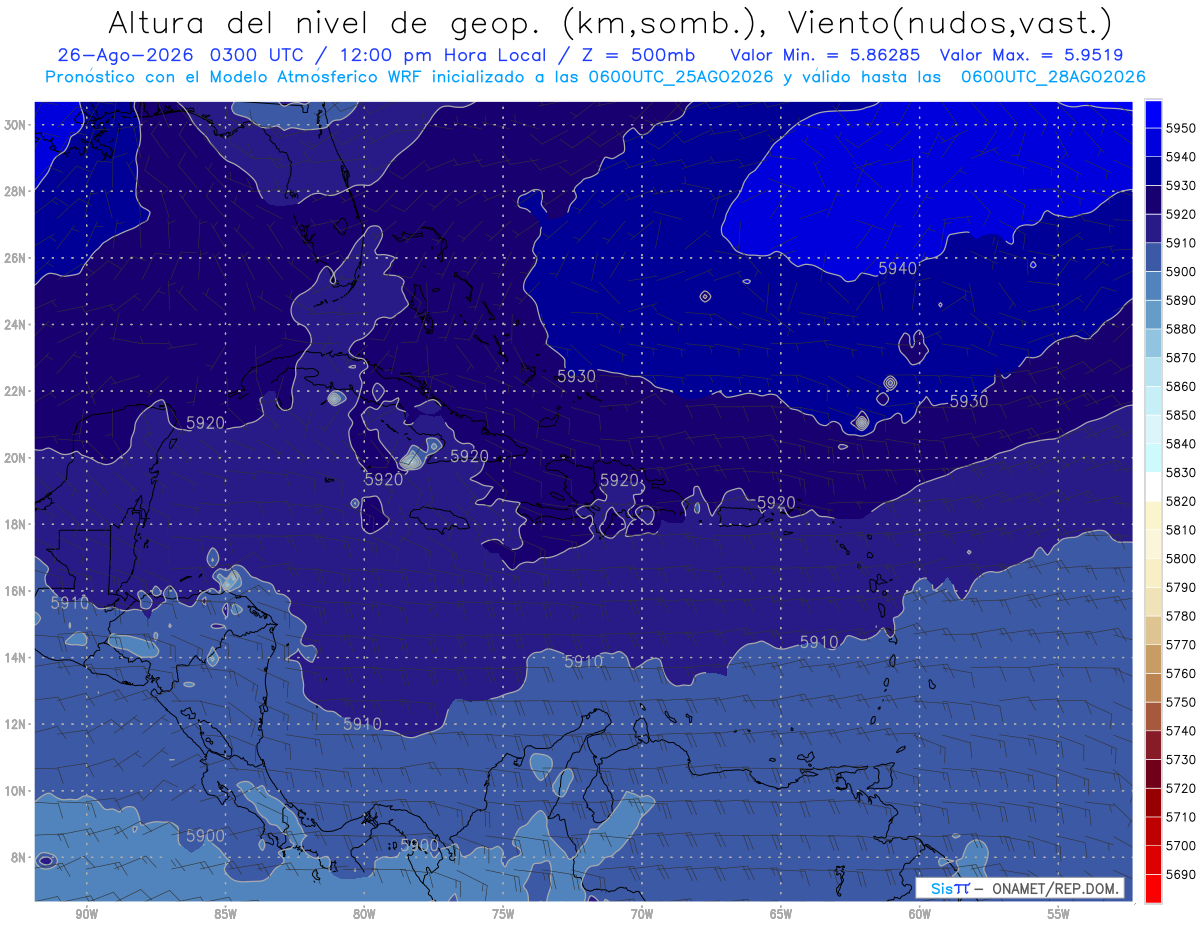This screenshot has width=1200, height=927.
Task: Click the 5880 colorbar label
Action: tap(1181, 329)
